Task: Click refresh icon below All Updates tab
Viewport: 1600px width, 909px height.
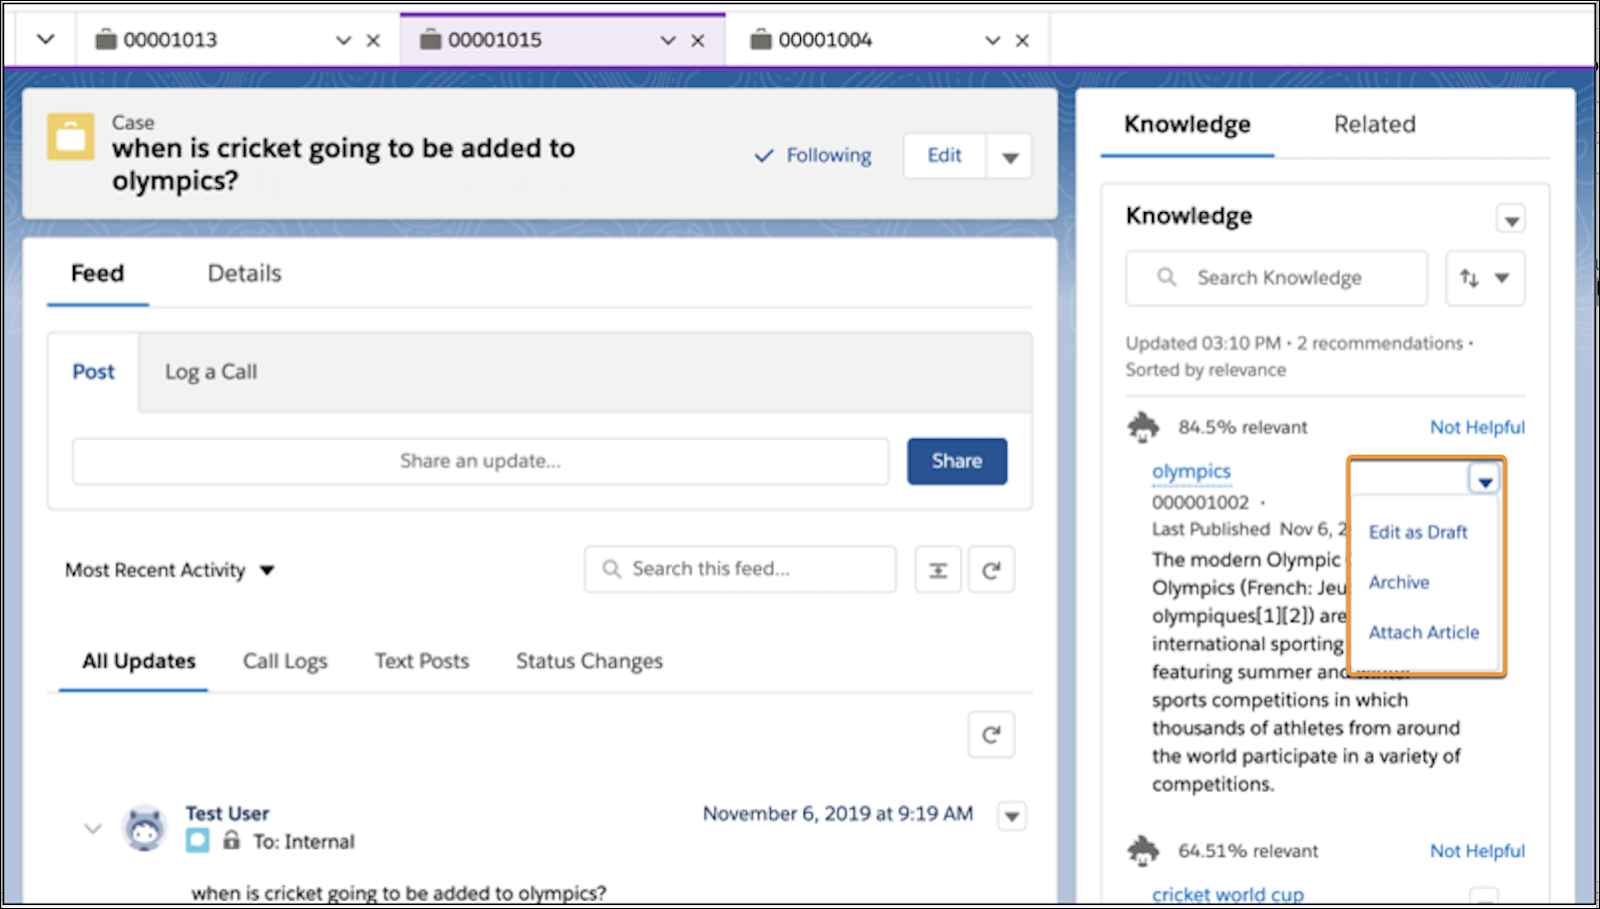Action: coord(991,735)
